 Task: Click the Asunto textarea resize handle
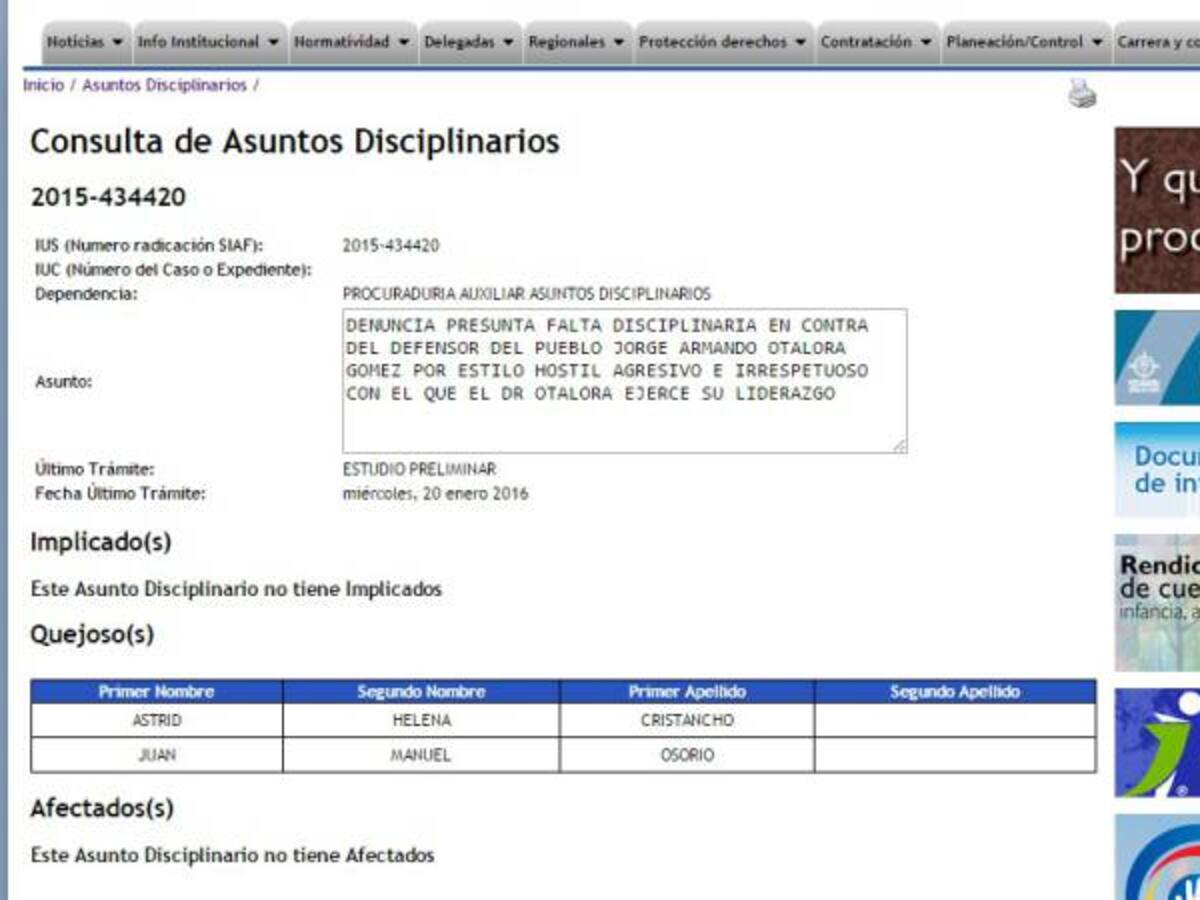(901, 442)
